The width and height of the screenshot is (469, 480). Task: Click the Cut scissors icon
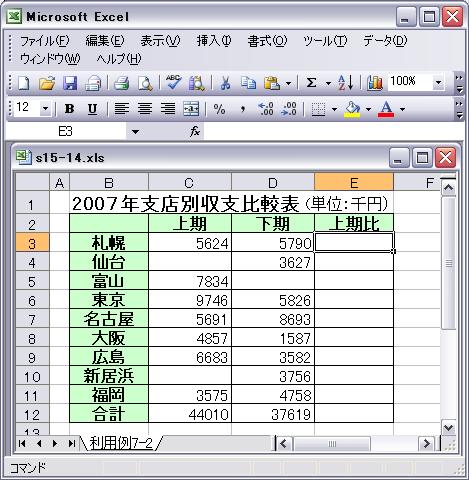tap(226, 83)
